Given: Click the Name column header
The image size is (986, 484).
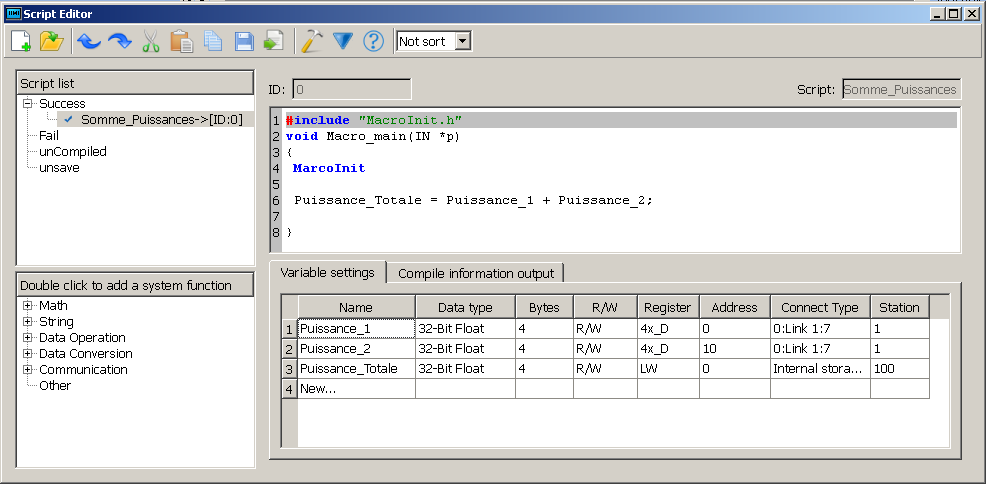Looking at the screenshot, I should pos(355,307).
